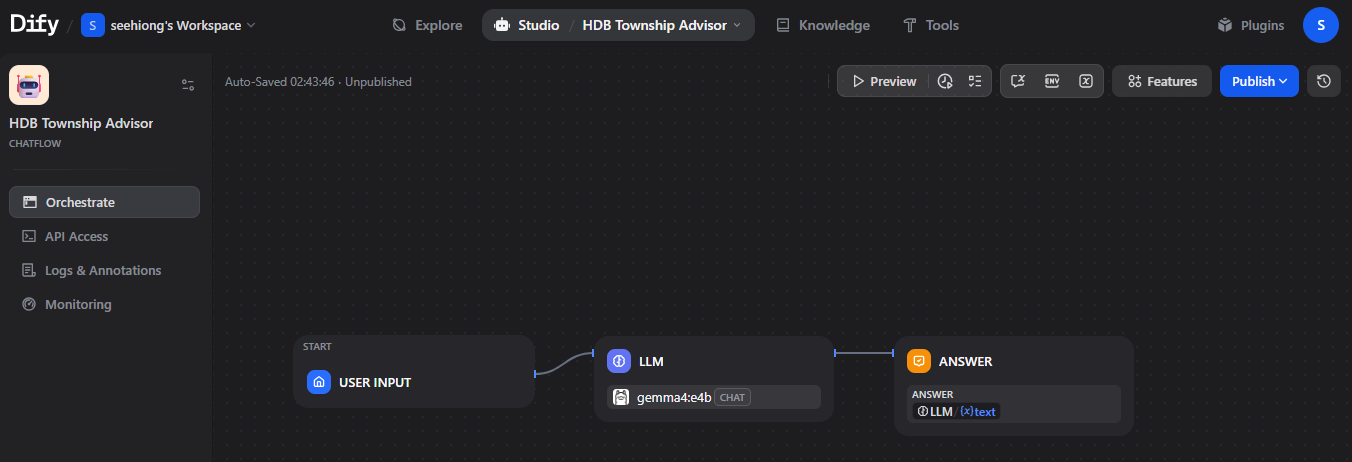Screen dimensions: 1352x462
Task: Click the CHAT badge on LLM node
Action: click(x=732, y=397)
